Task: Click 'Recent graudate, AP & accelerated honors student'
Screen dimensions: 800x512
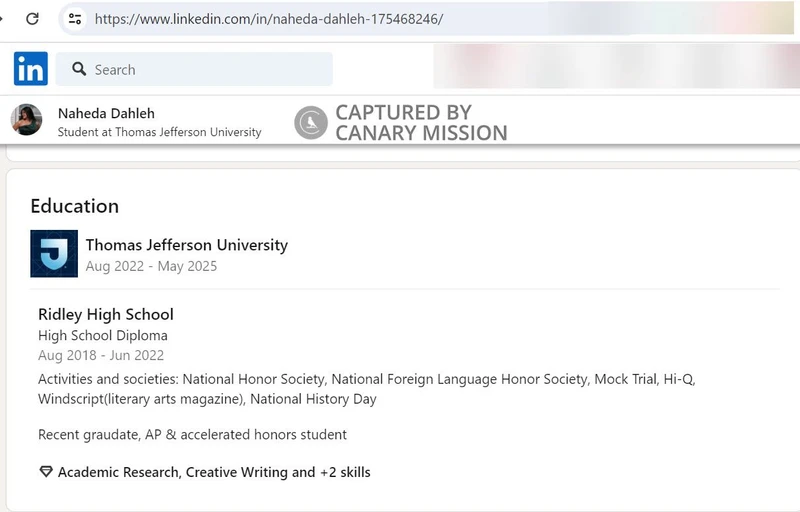Action: (x=192, y=434)
